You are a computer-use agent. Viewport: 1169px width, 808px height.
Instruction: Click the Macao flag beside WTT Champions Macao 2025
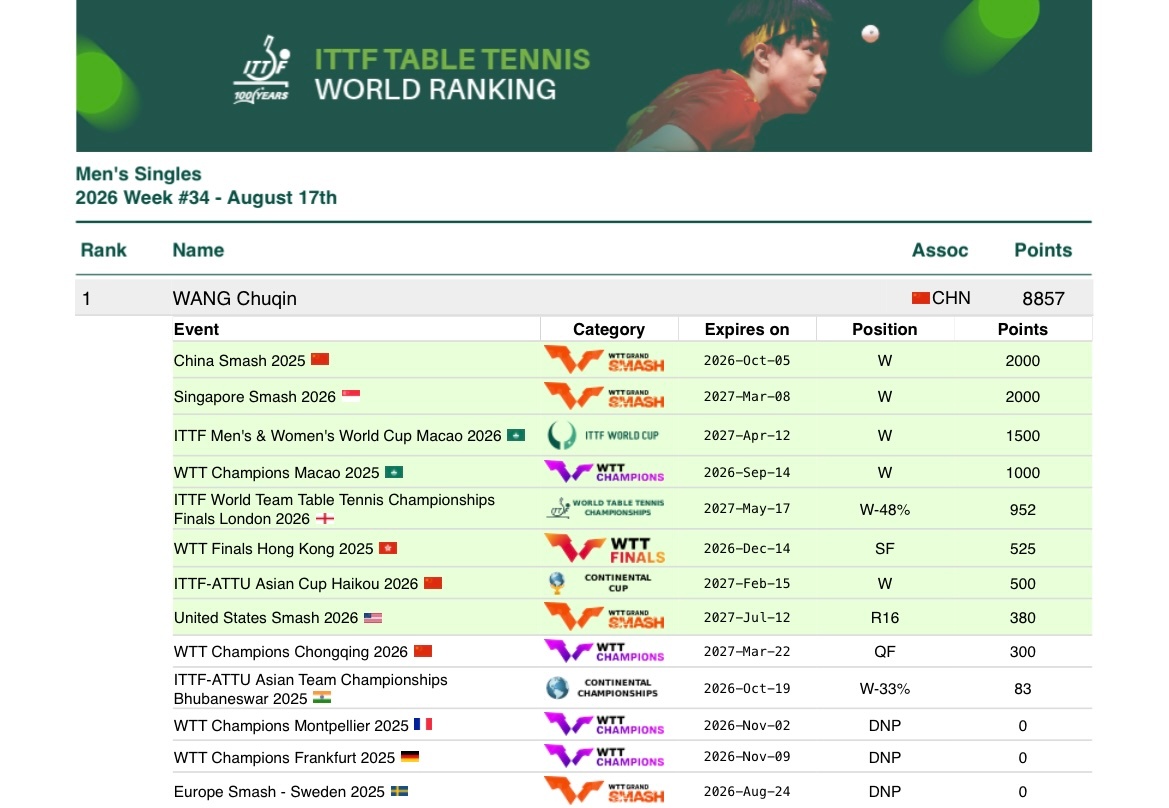coord(394,472)
